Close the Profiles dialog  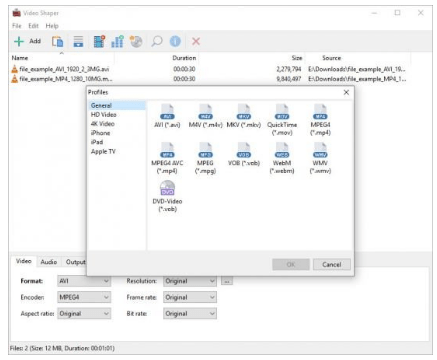[x=346, y=92]
